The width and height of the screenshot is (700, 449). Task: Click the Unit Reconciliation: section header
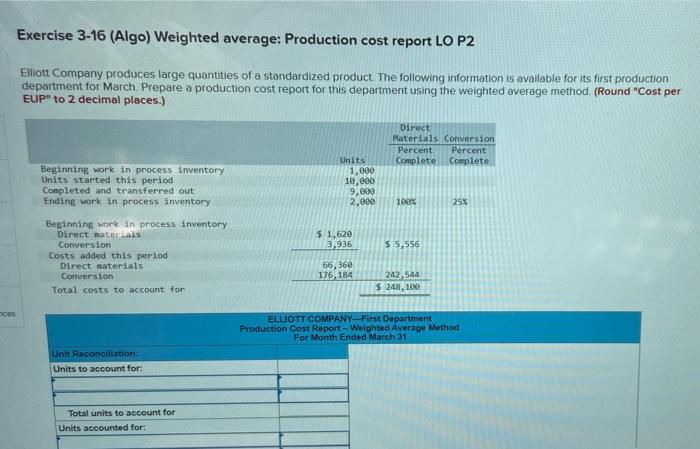(95, 354)
